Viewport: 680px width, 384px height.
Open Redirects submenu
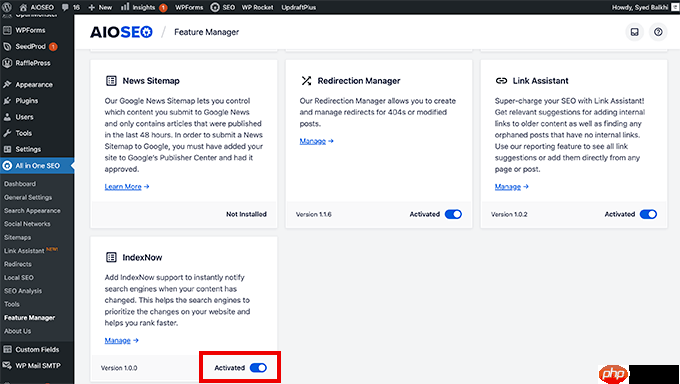click(x=18, y=264)
